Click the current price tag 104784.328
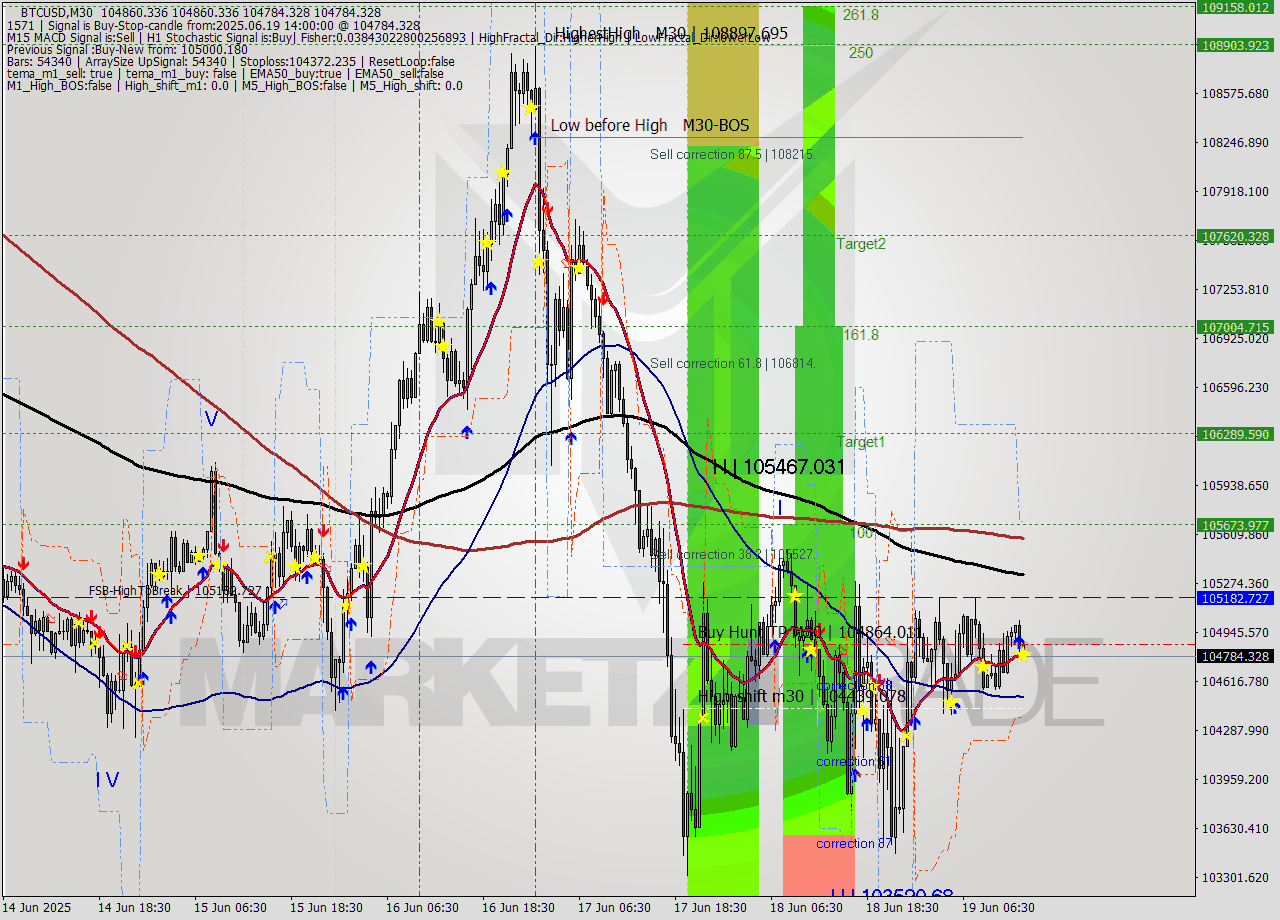 [x=1237, y=656]
